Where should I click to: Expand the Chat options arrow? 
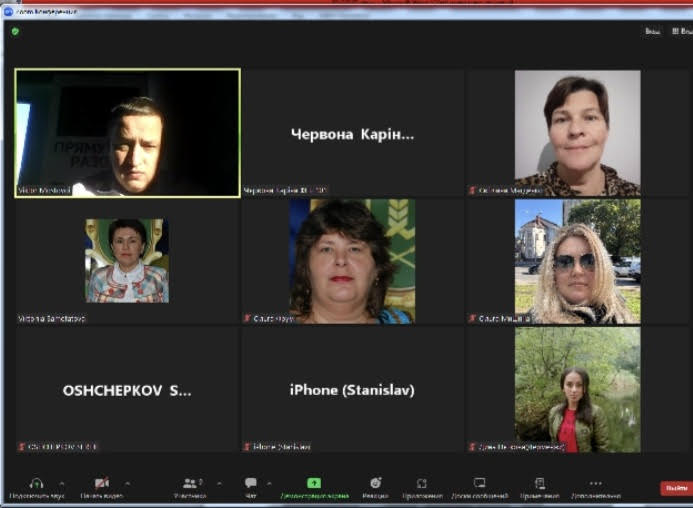click(269, 483)
